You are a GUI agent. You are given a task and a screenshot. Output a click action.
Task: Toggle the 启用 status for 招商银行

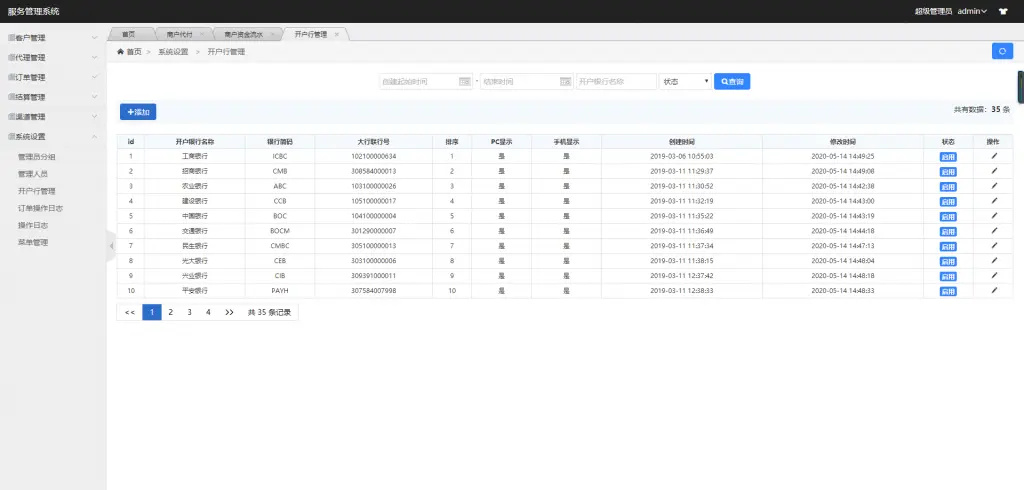(x=948, y=172)
